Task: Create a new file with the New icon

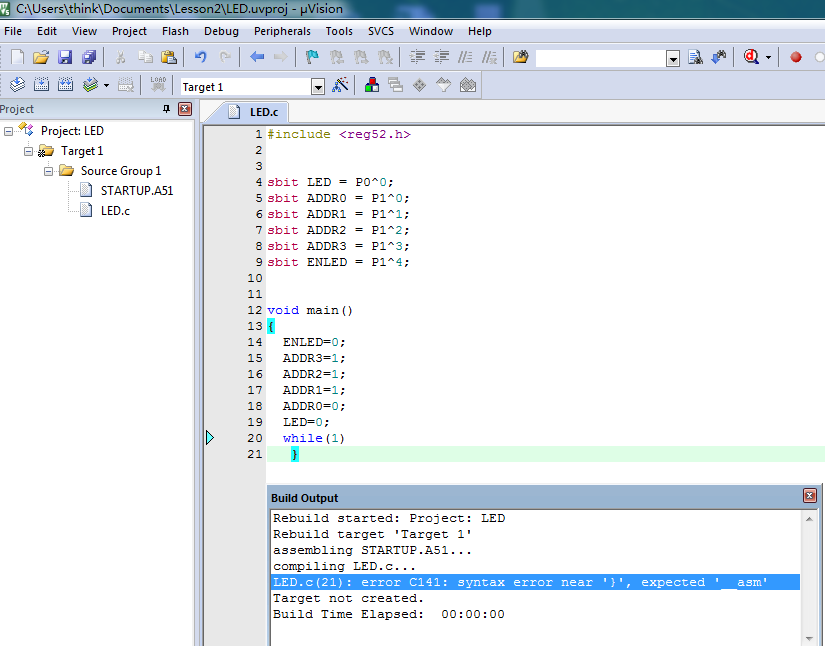Action: (17, 57)
